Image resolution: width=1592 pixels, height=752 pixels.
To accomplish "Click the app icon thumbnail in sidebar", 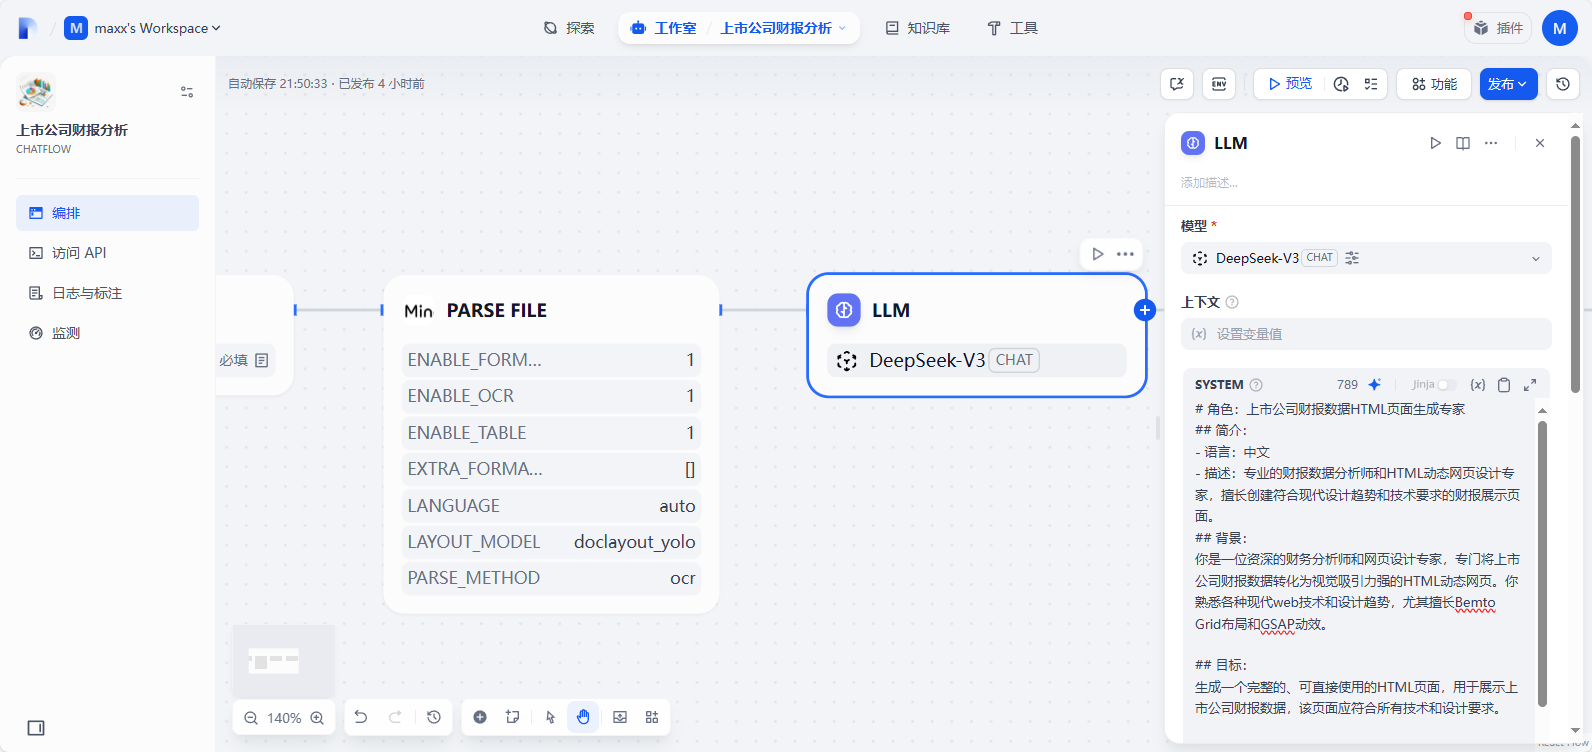I will [x=35, y=92].
